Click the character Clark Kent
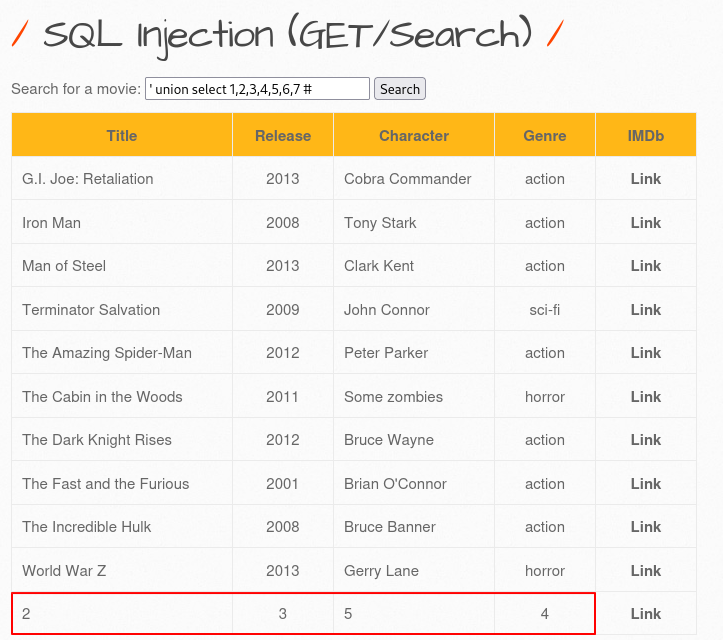 tap(379, 266)
